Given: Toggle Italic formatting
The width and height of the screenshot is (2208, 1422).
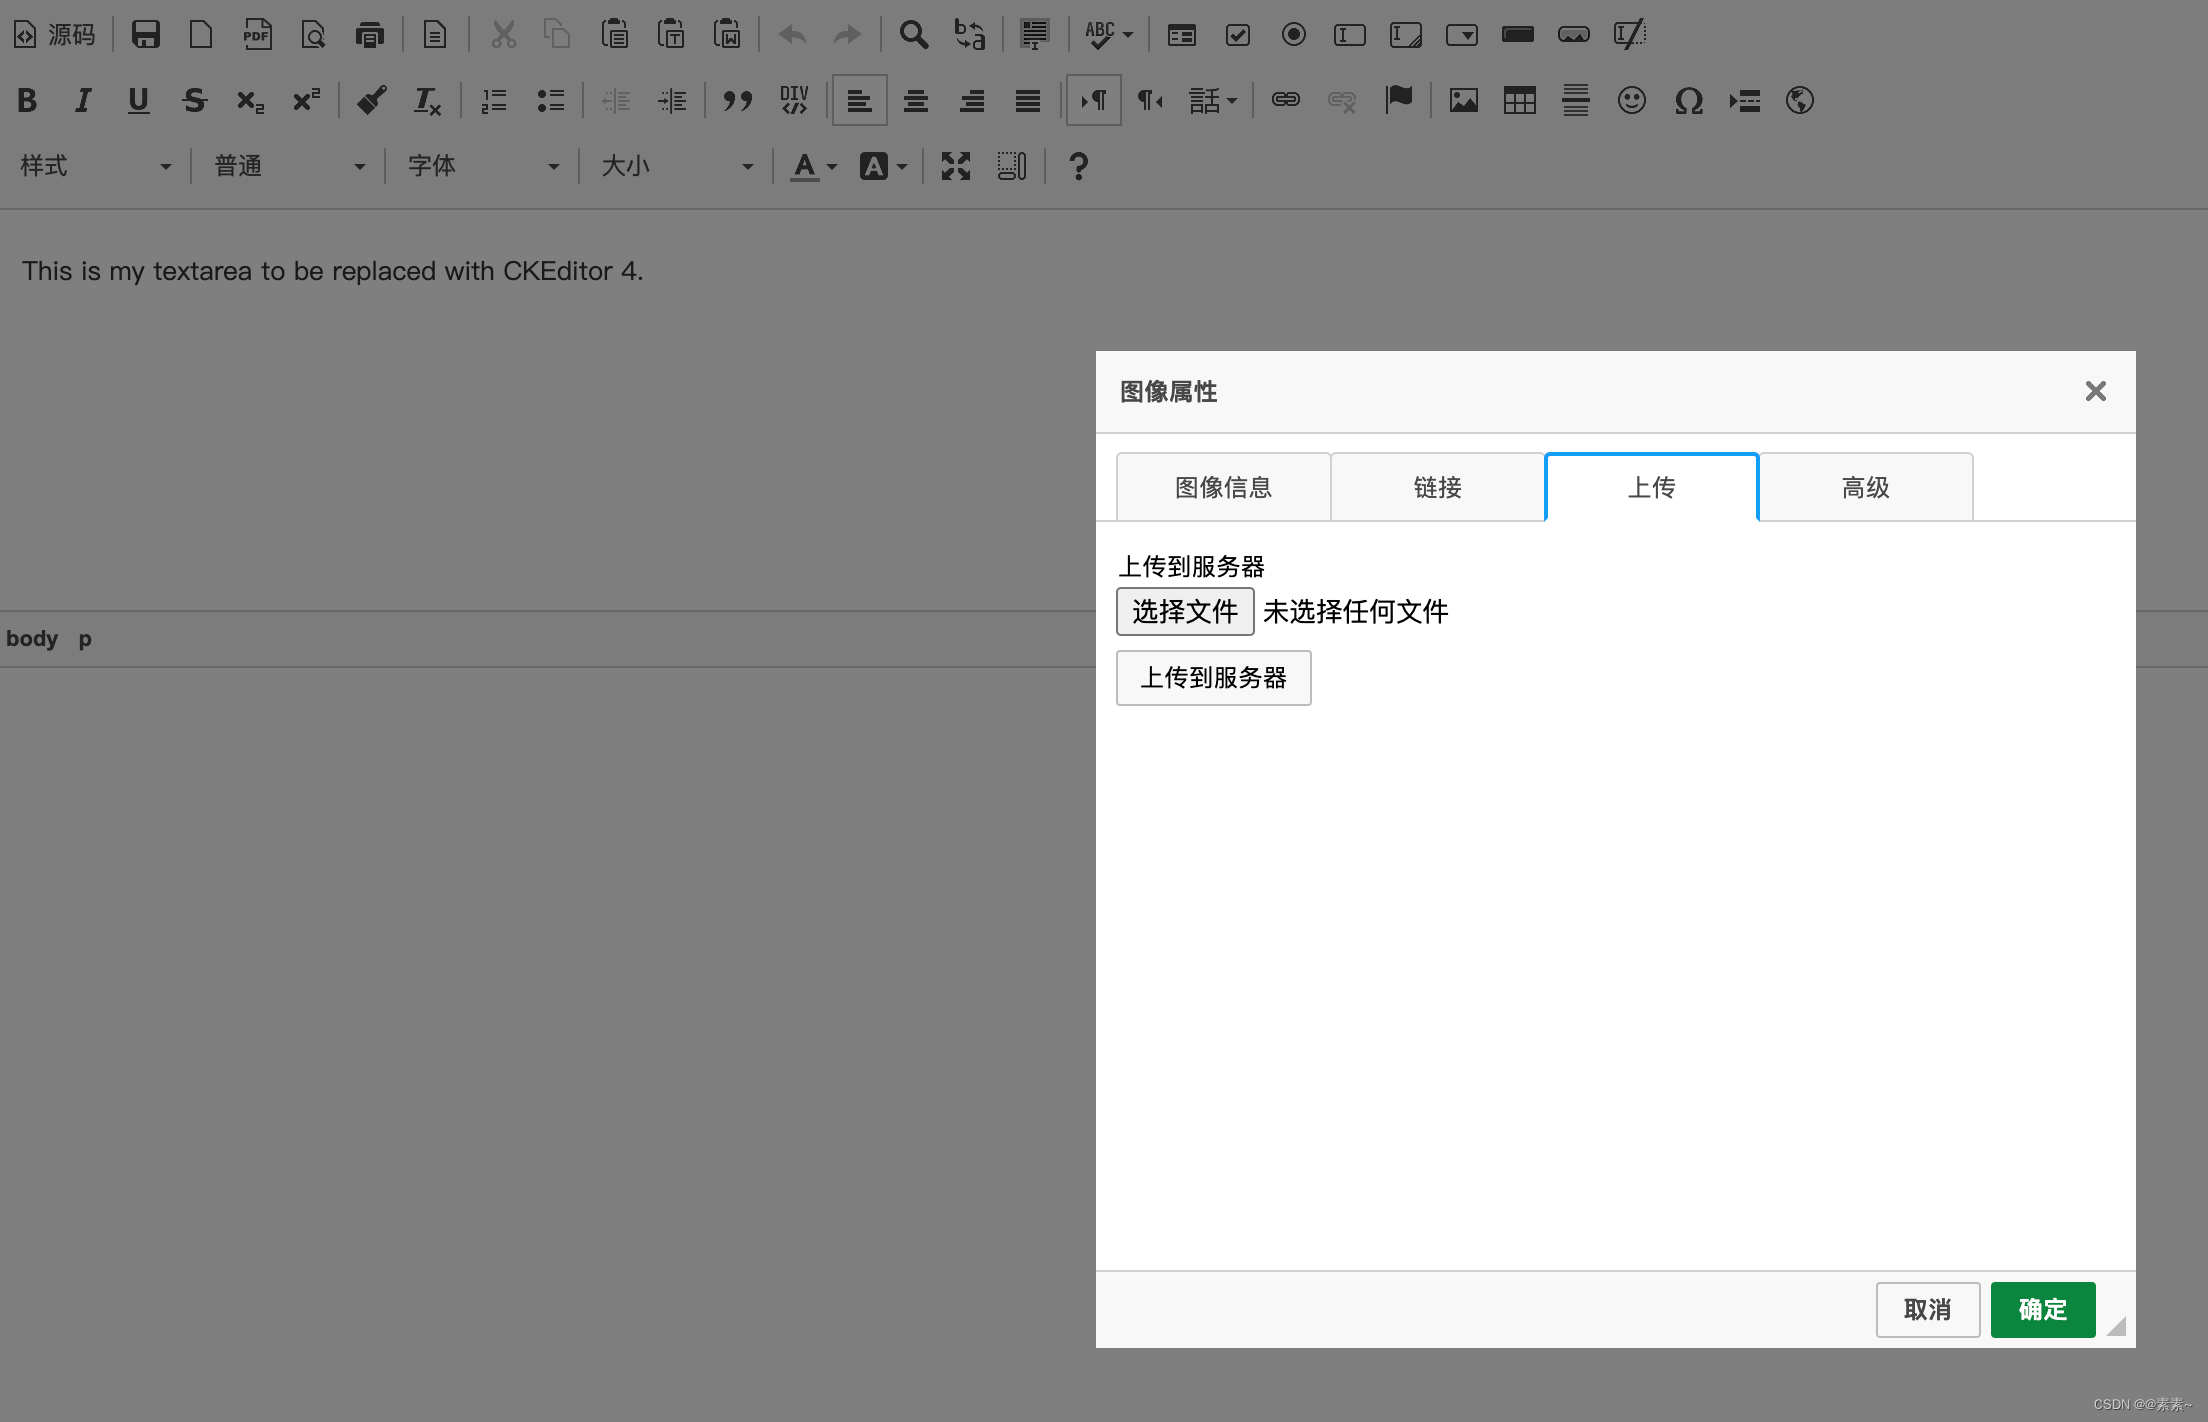Looking at the screenshot, I should click(x=83, y=100).
